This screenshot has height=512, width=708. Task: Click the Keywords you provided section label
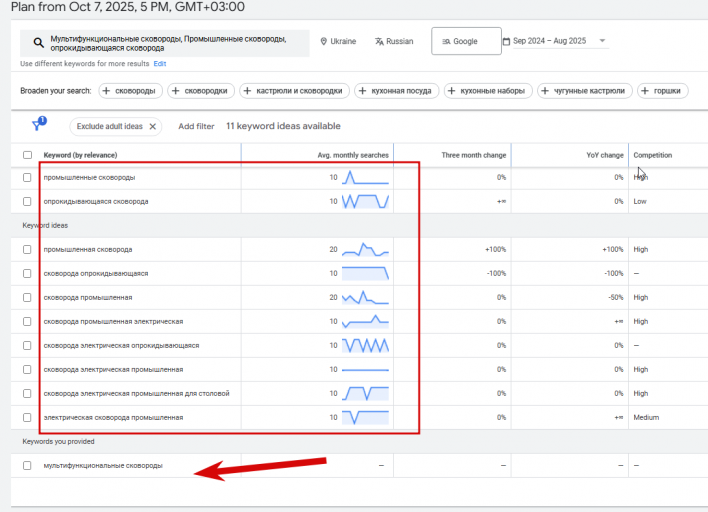[58, 442]
